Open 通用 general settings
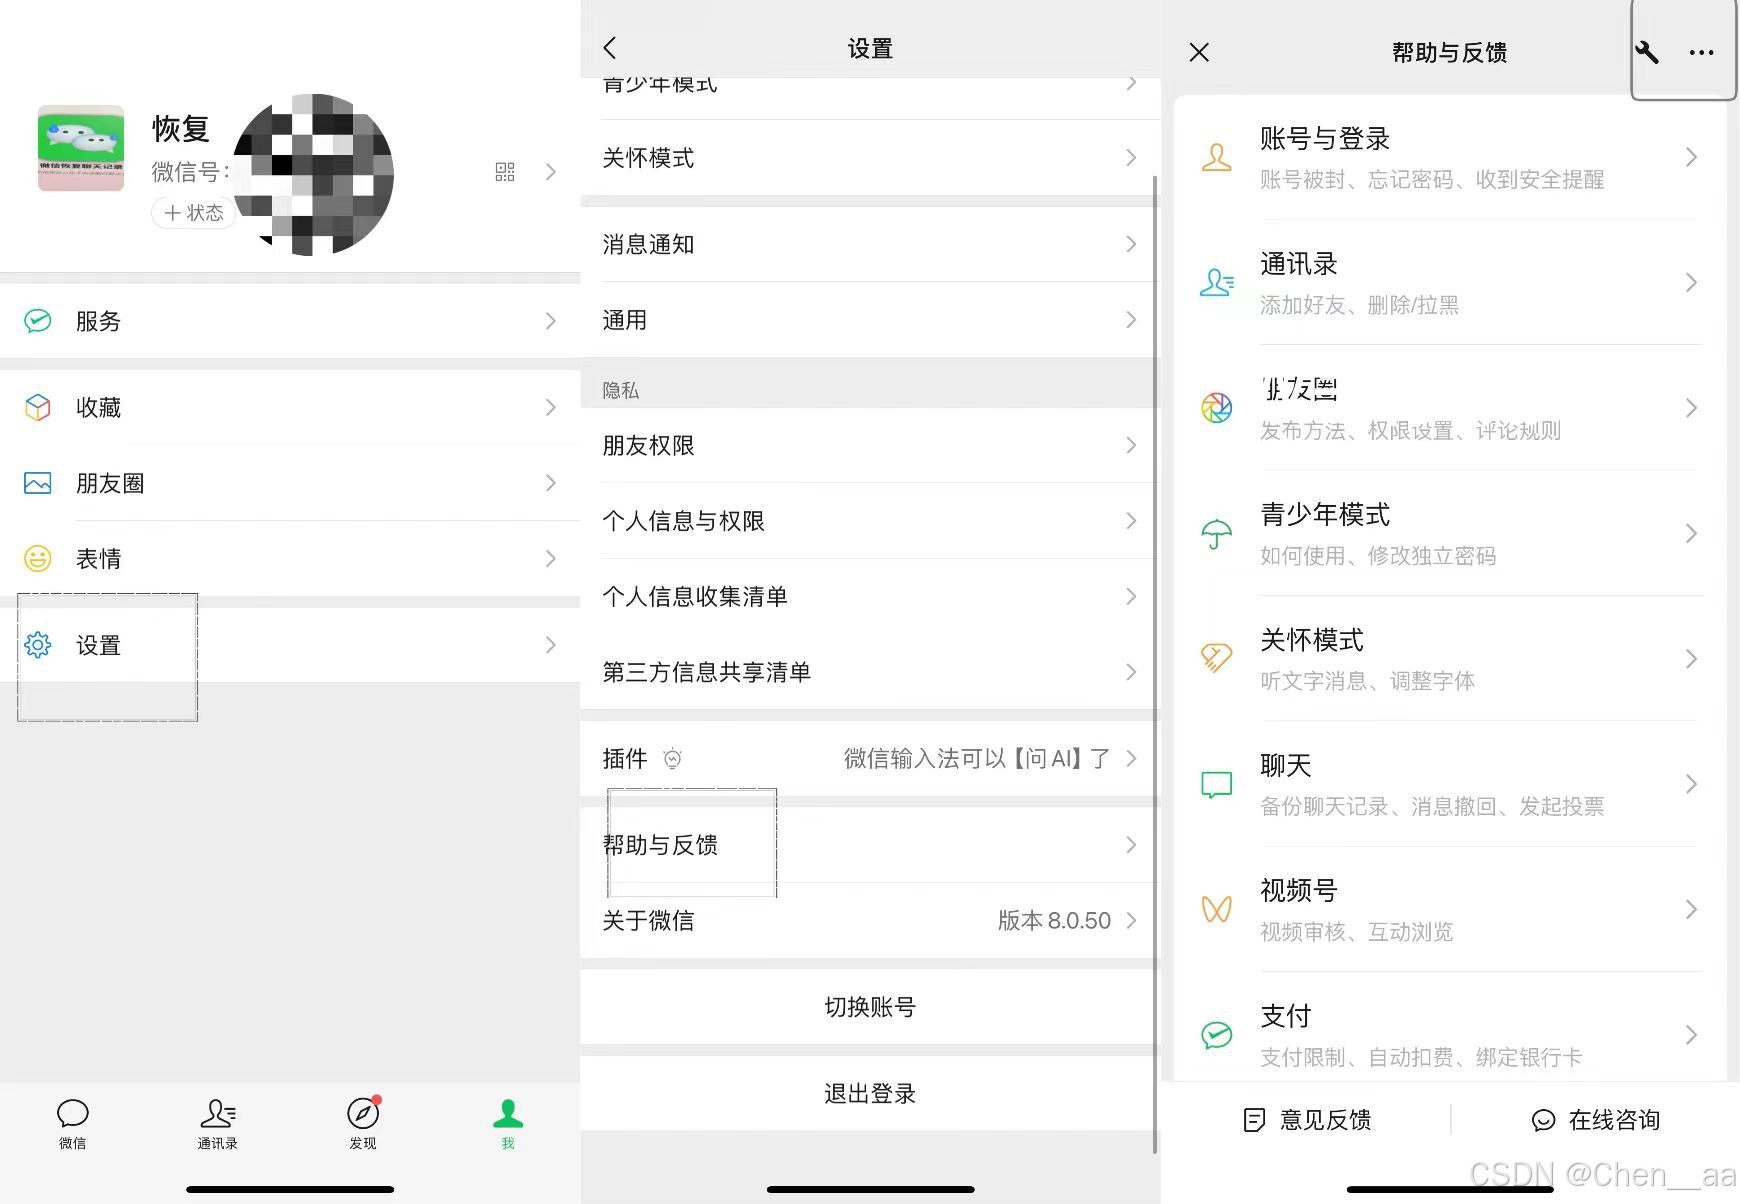Screen dimensions: 1740x1204 pos(870,320)
